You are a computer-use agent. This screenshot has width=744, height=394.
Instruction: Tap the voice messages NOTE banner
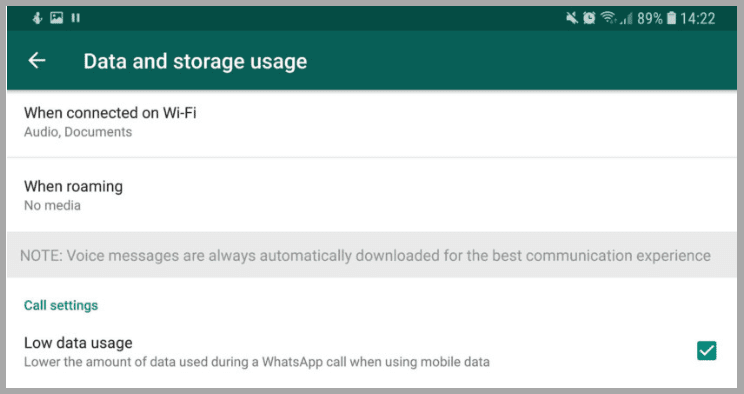coord(372,255)
